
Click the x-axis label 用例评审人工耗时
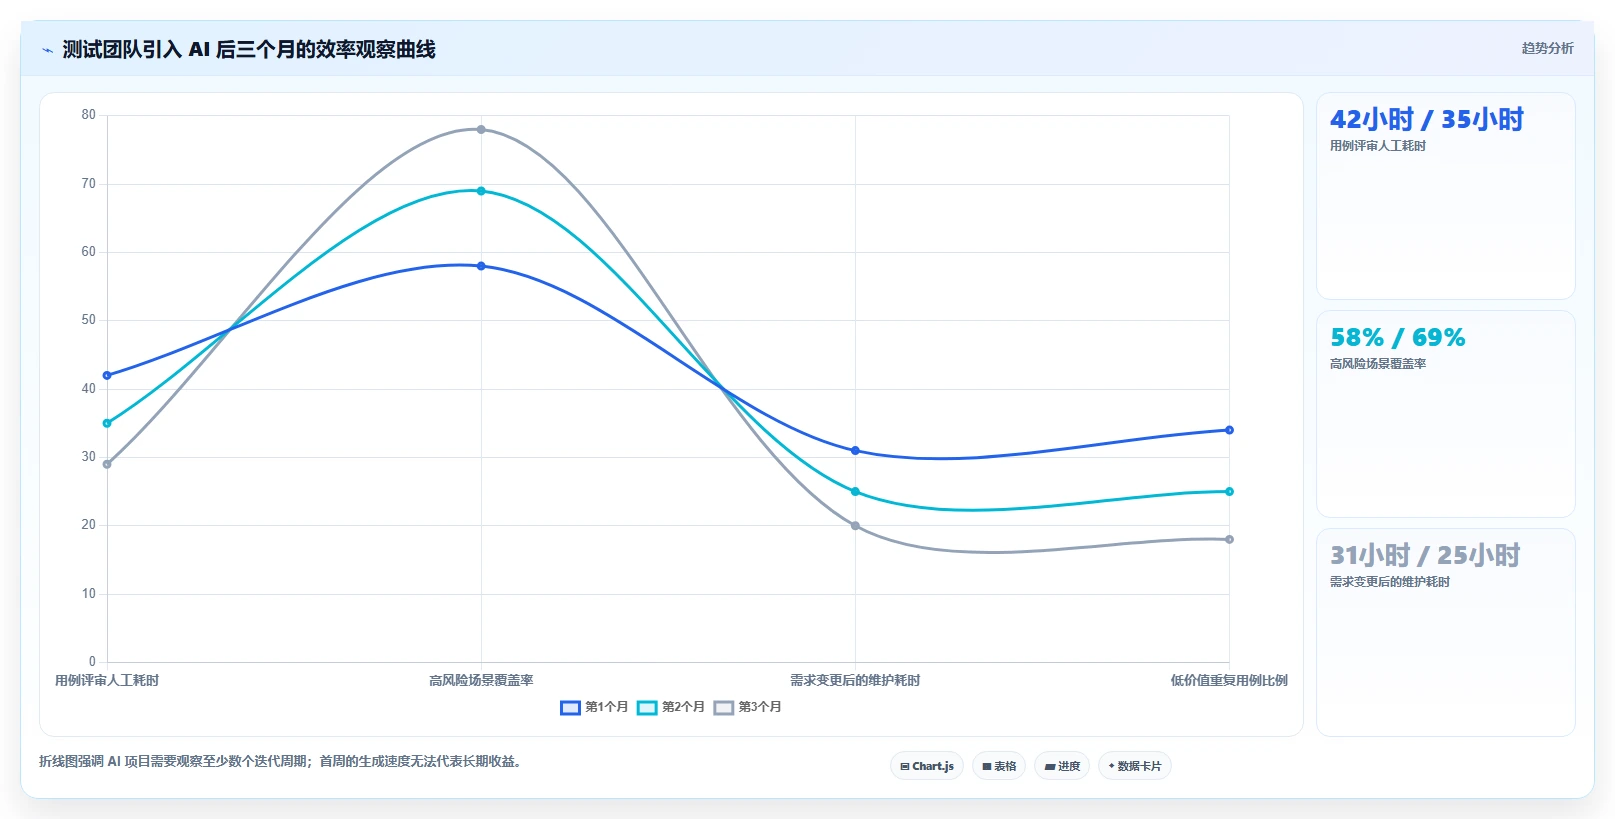(107, 680)
